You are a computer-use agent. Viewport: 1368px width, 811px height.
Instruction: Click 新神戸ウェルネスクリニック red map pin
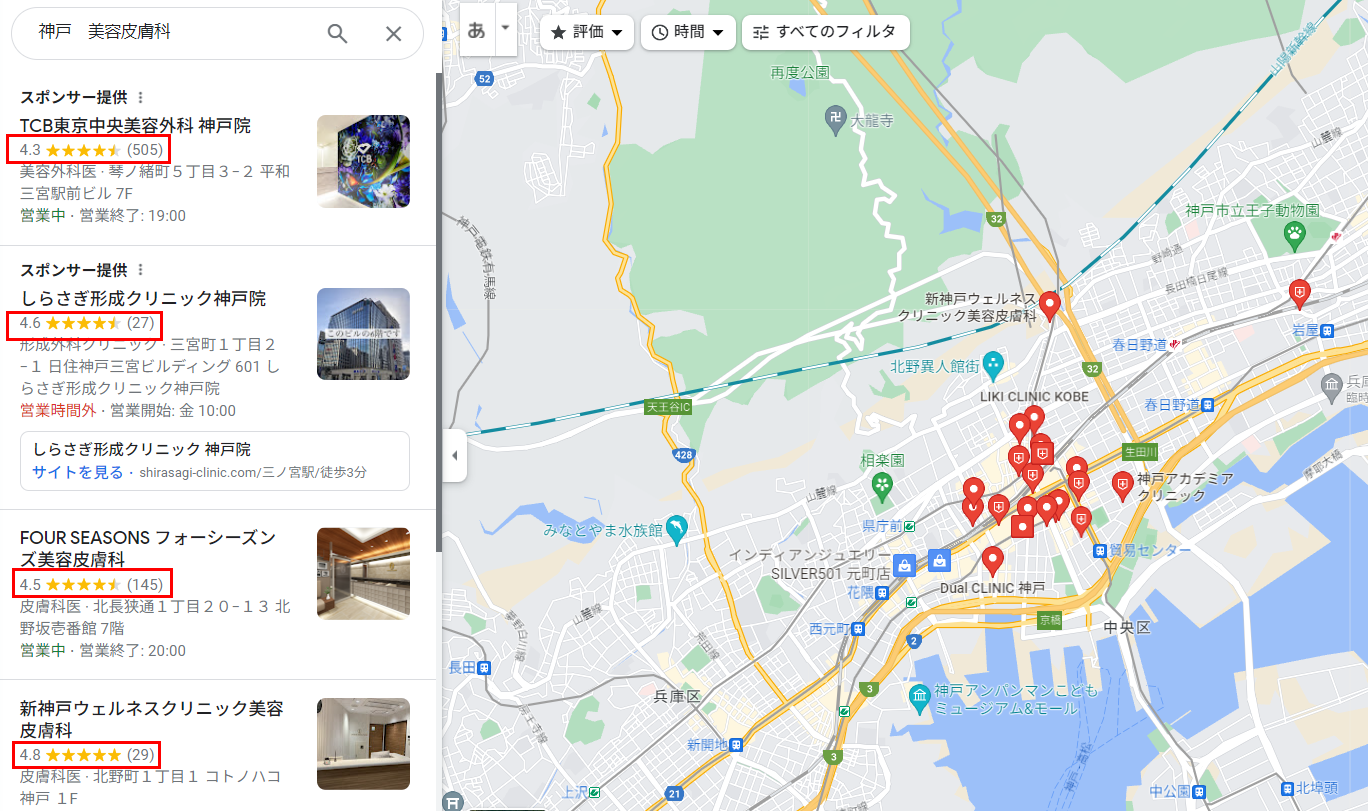coord(1050,304)
